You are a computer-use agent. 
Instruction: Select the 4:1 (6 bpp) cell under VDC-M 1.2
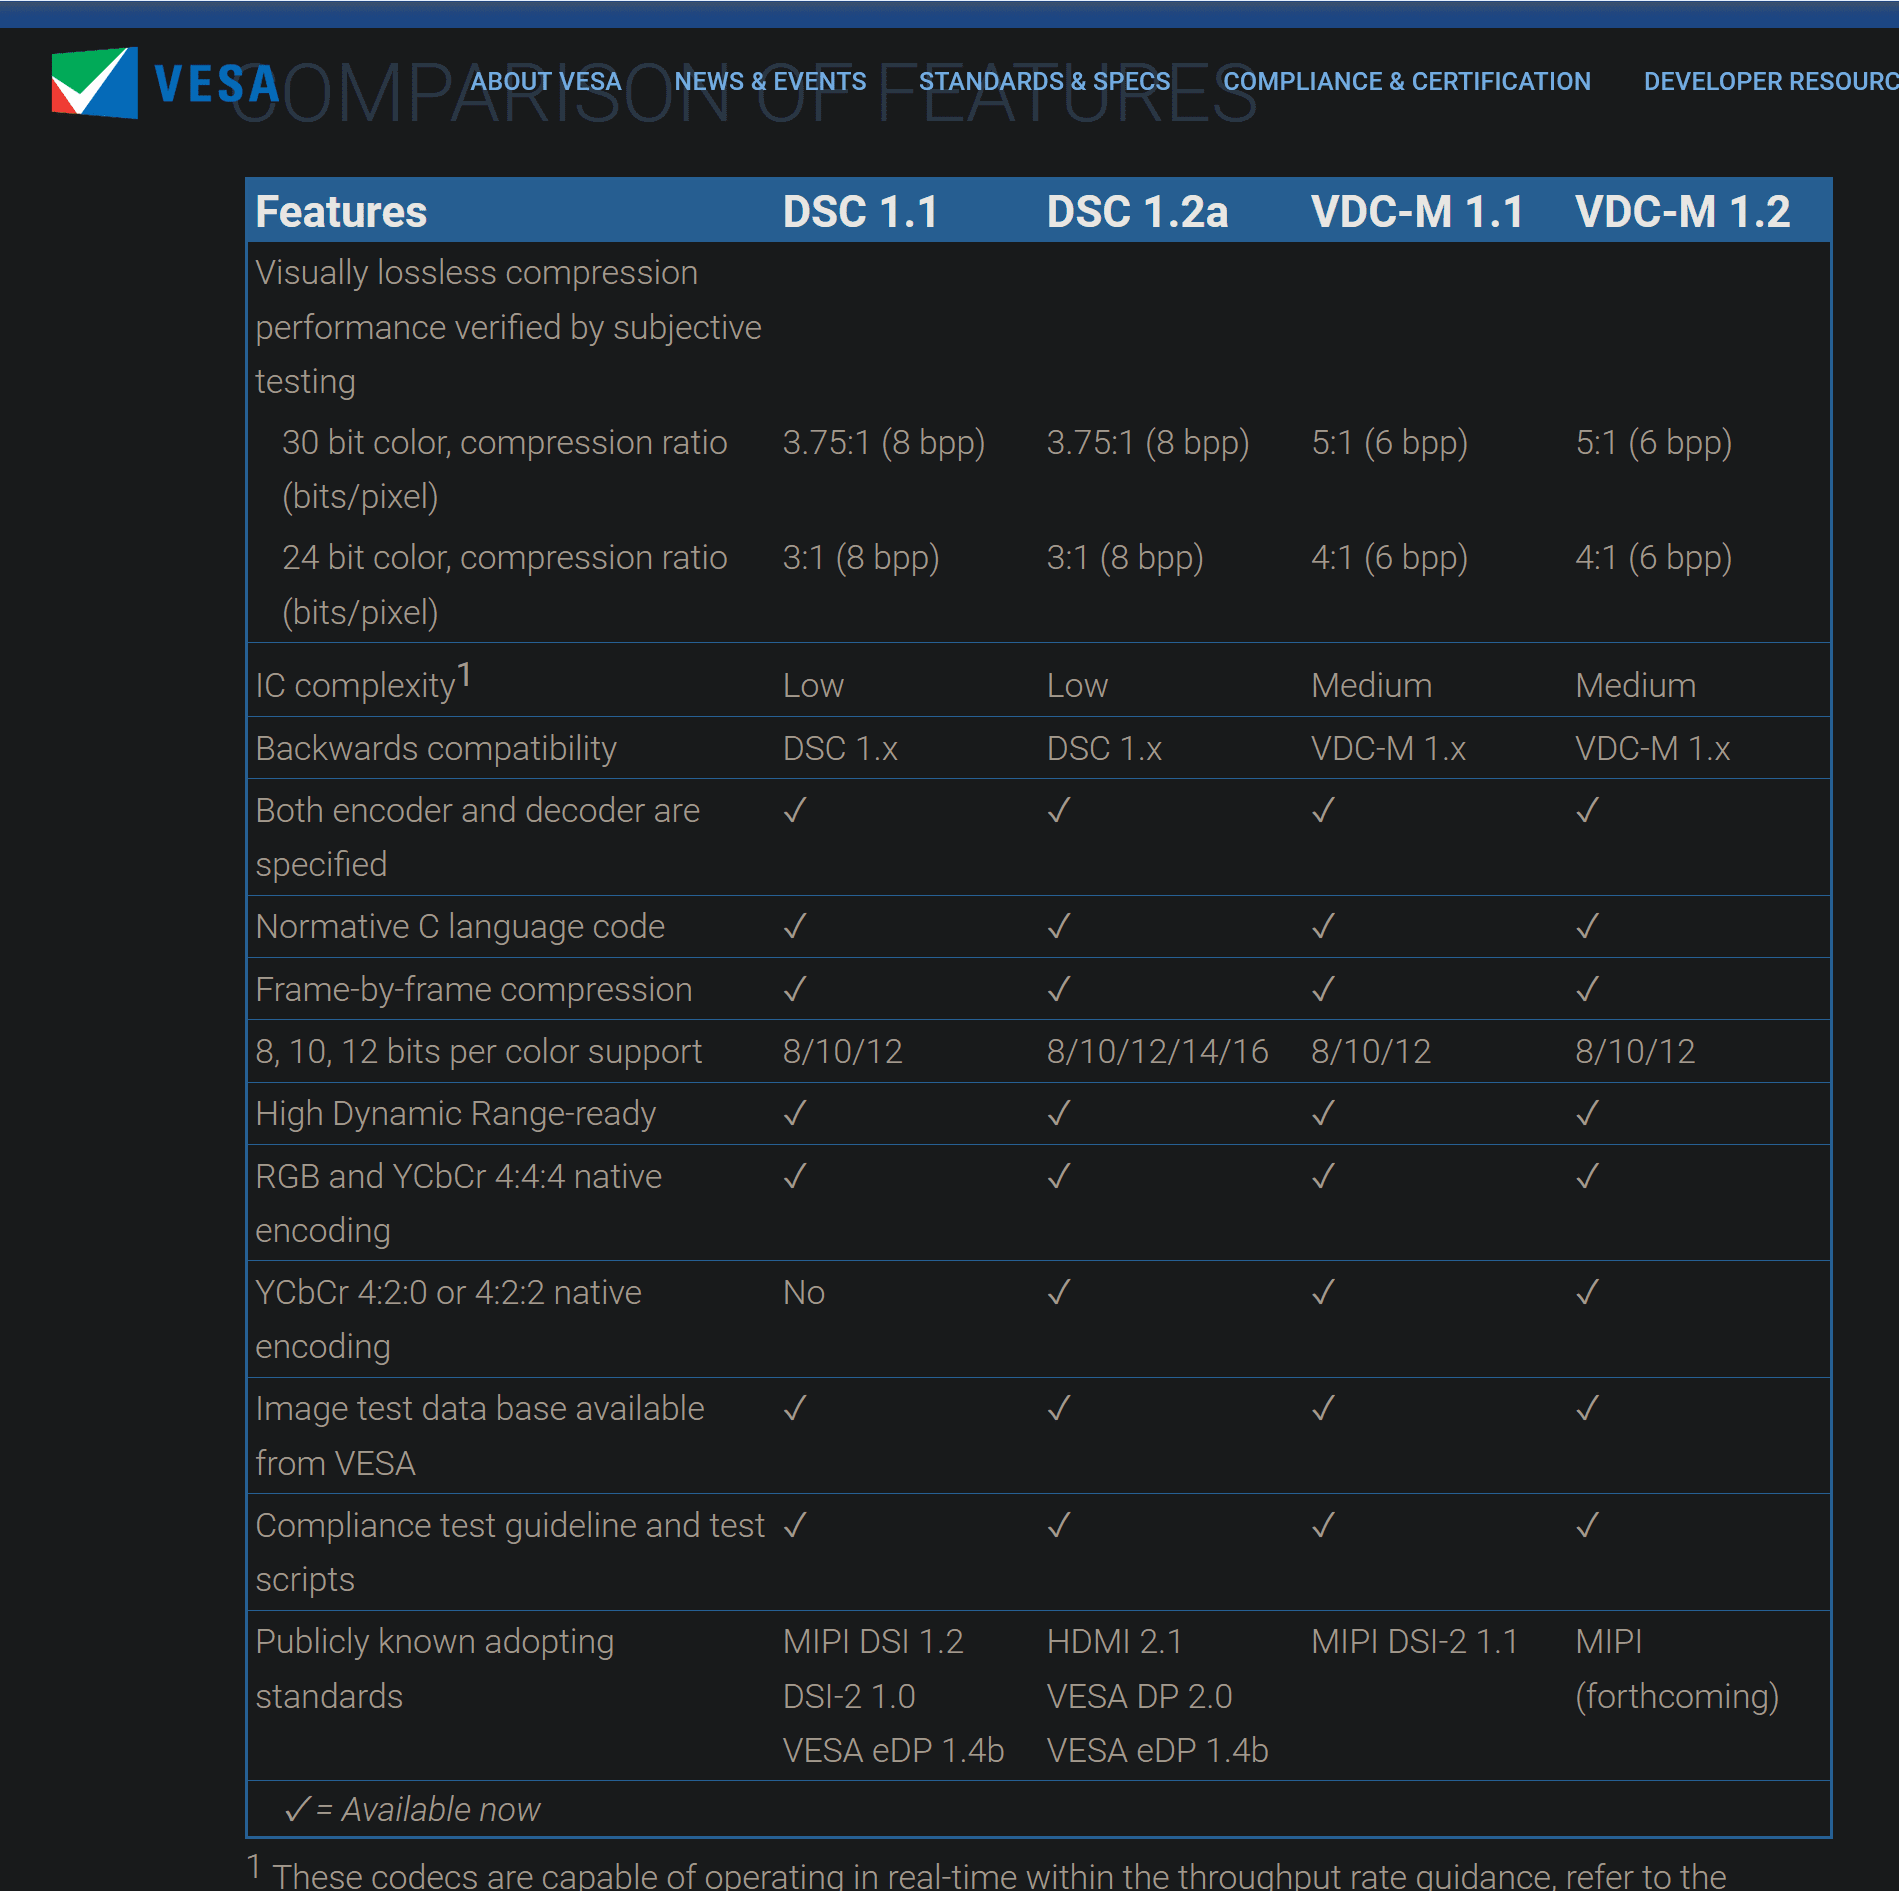coord(1653,557)
